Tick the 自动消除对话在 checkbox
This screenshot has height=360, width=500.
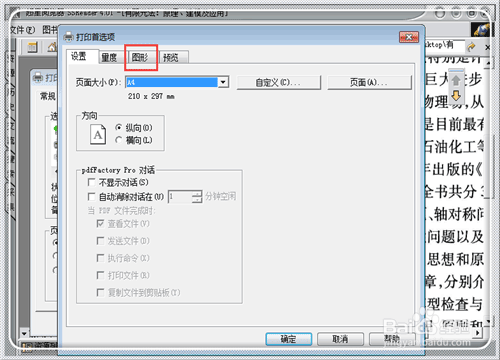coord(126,197)
